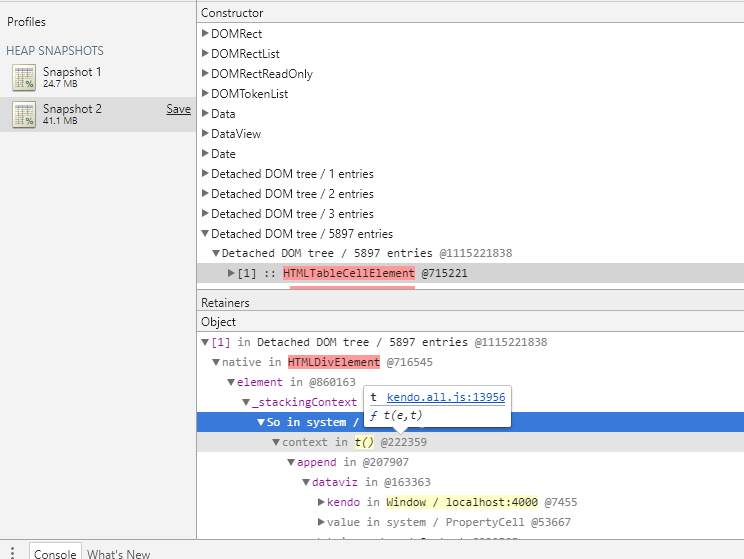
Task: Select the Snapshot 2 heap snapshot icon
Action: pos(24,115)
